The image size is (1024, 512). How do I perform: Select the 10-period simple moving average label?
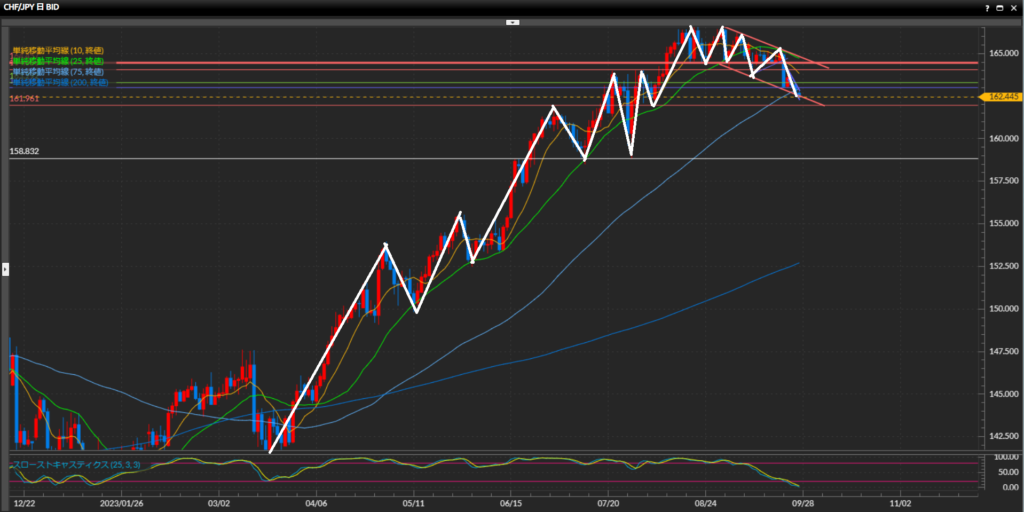pyautogui.click(x=58, y=50)
